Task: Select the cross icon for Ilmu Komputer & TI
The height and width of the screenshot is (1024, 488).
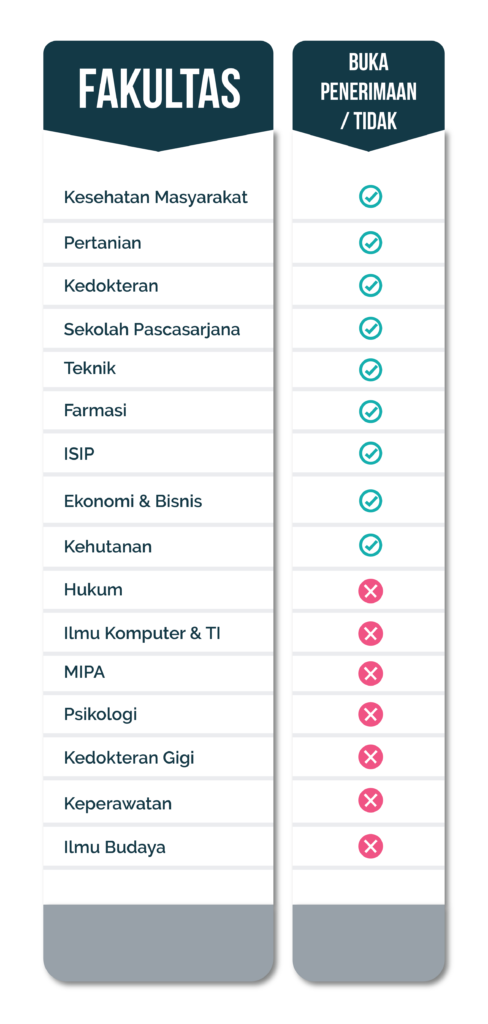Action: [x=370, y=633]
